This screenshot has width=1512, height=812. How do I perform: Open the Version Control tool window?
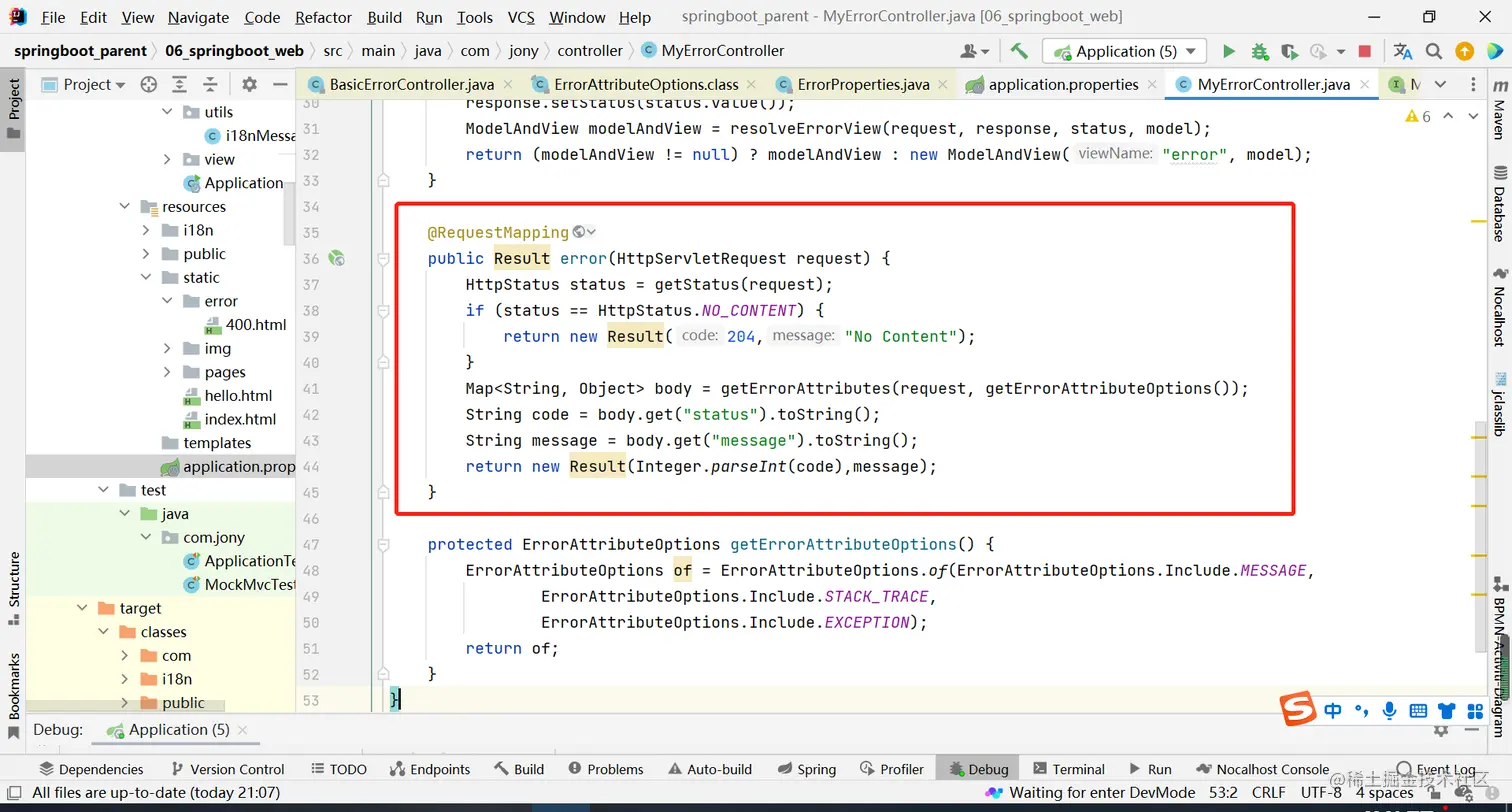228,769
